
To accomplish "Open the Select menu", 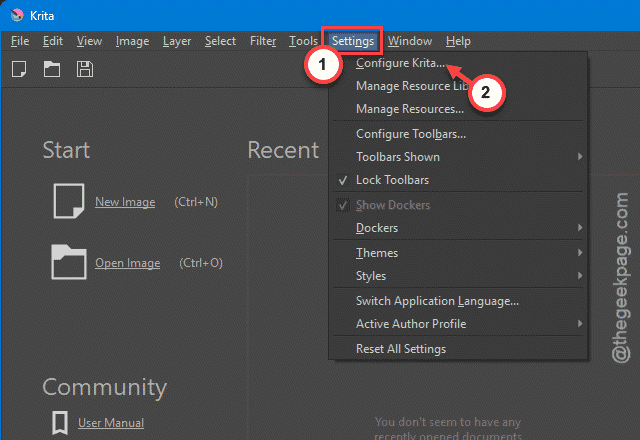I will 220,41.
